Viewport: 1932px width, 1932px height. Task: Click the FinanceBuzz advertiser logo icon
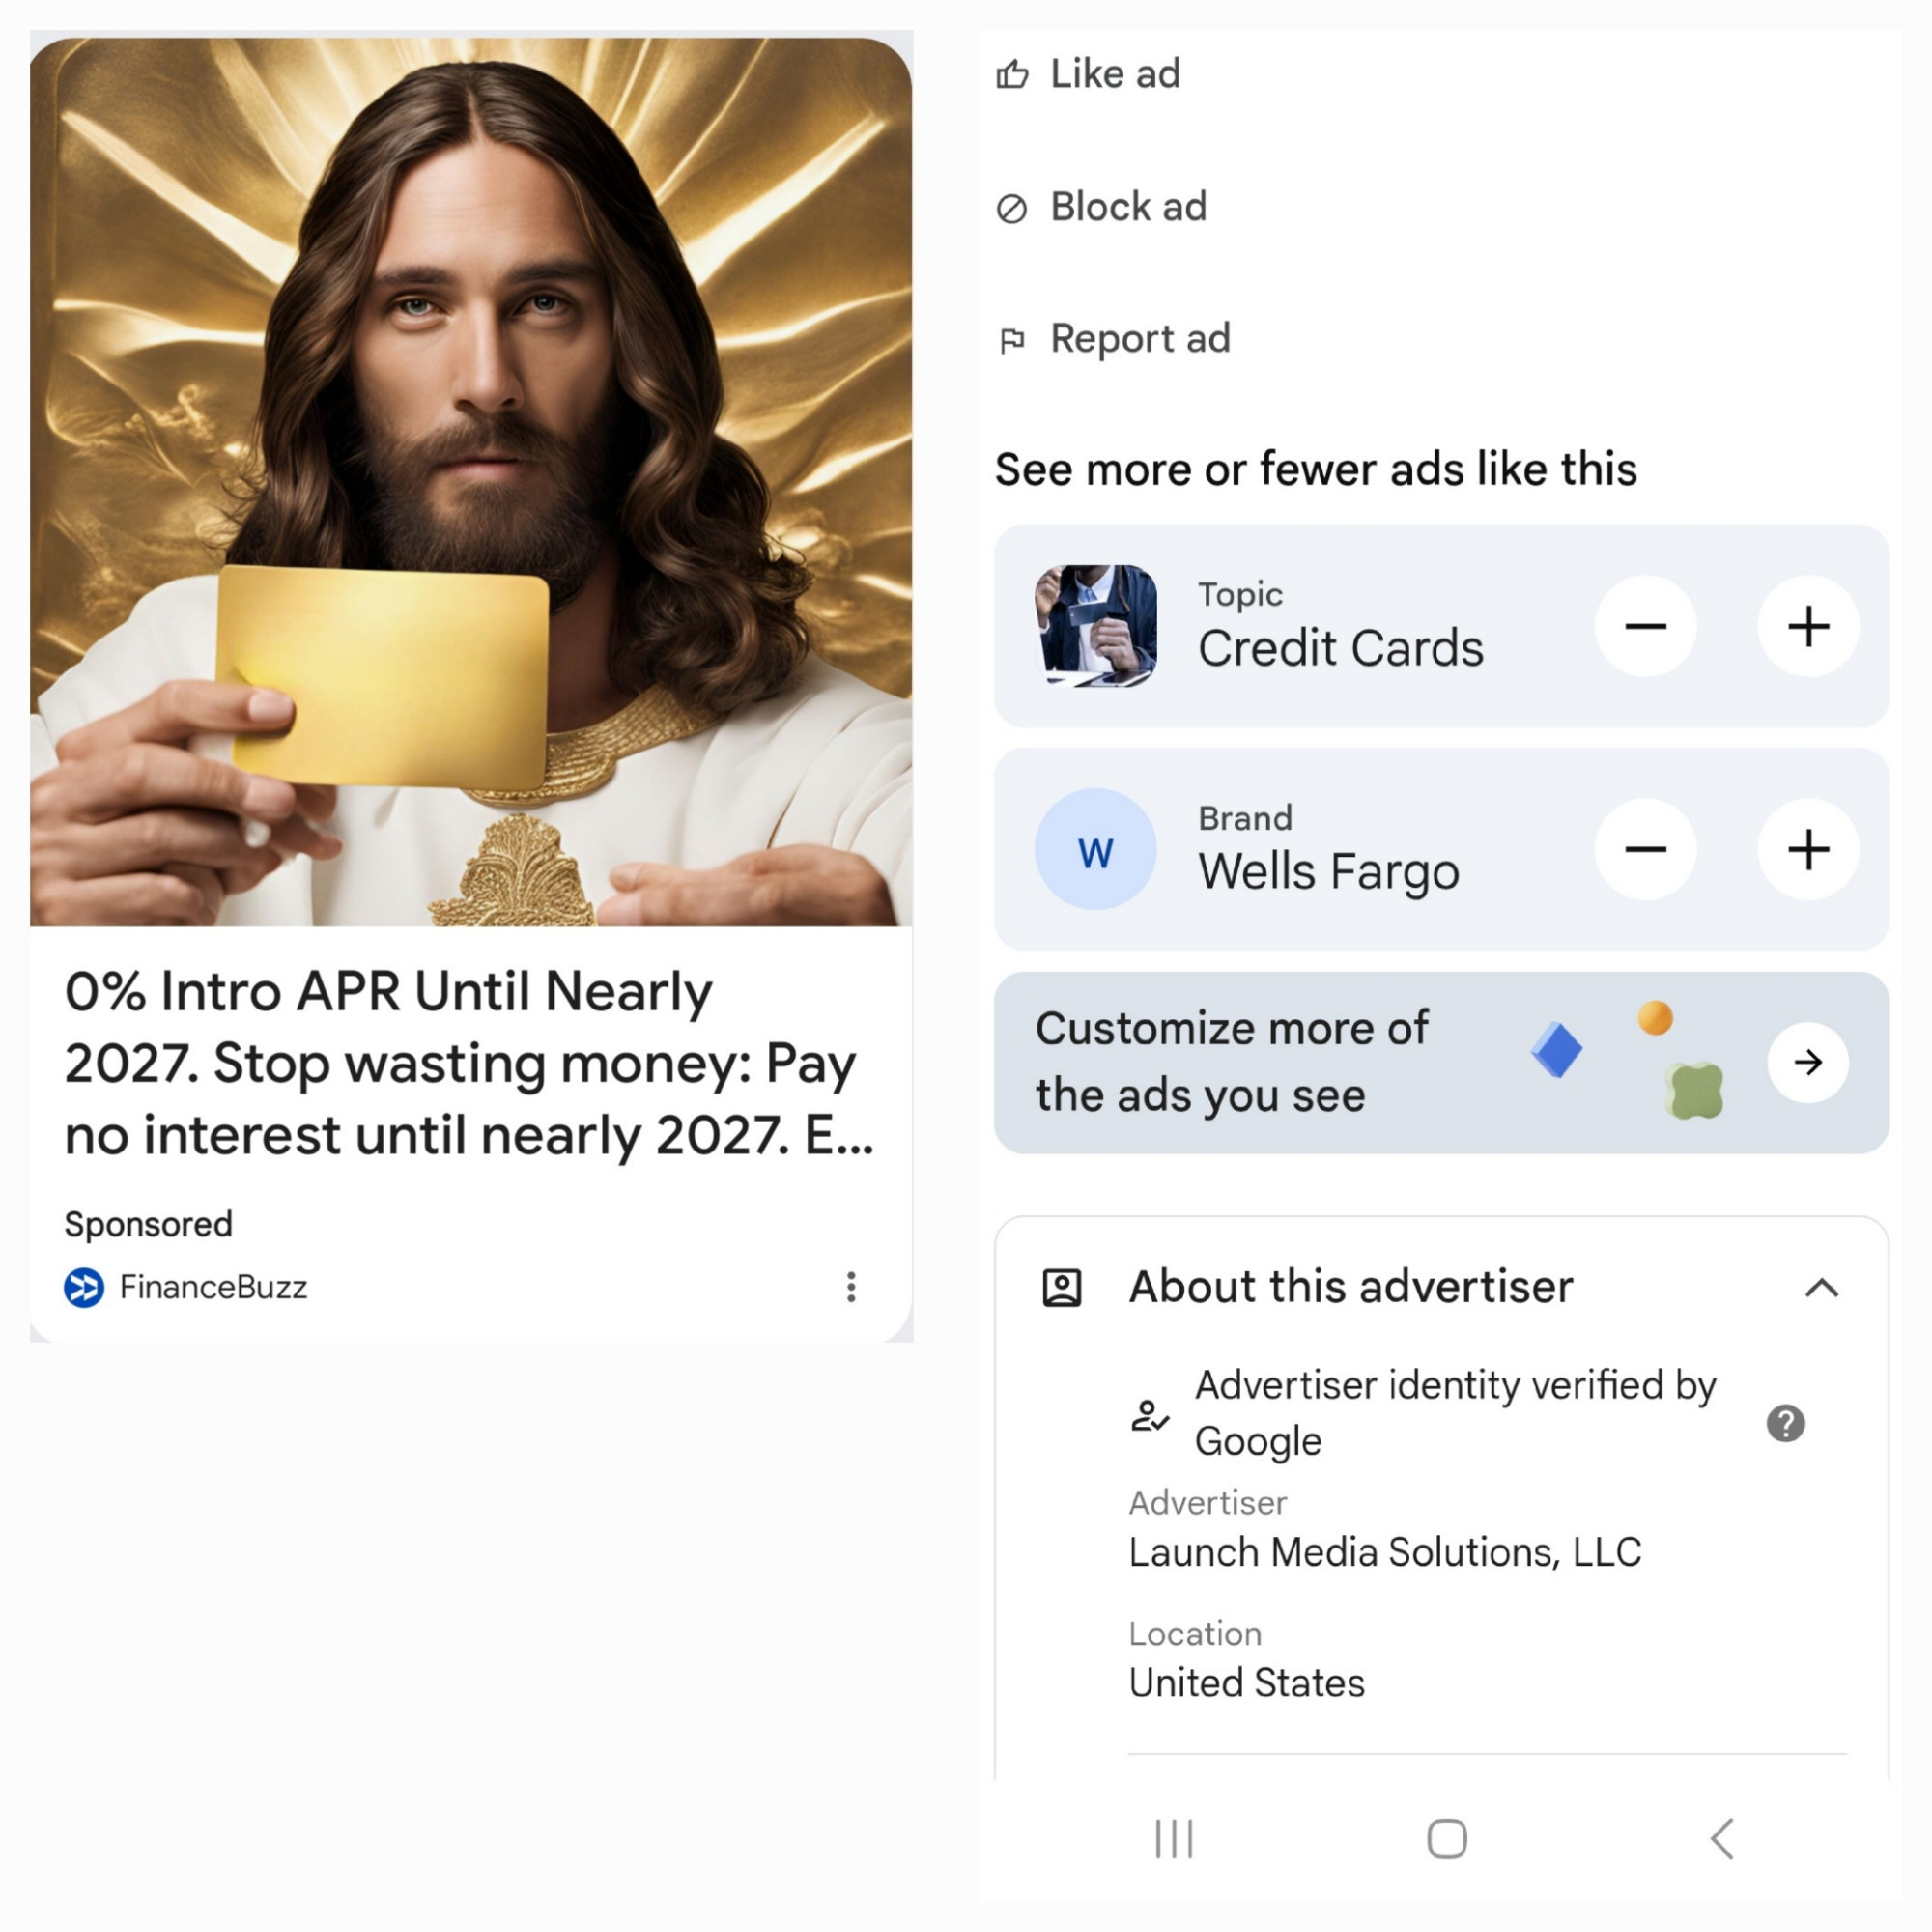(x=83, y=1287)
